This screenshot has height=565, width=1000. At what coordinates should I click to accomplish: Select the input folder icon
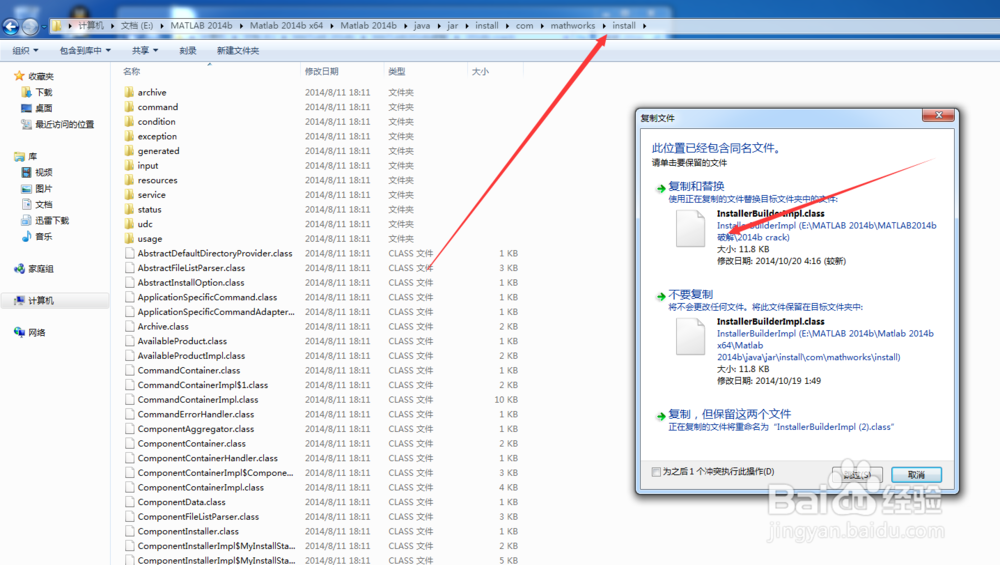(129, 165)
